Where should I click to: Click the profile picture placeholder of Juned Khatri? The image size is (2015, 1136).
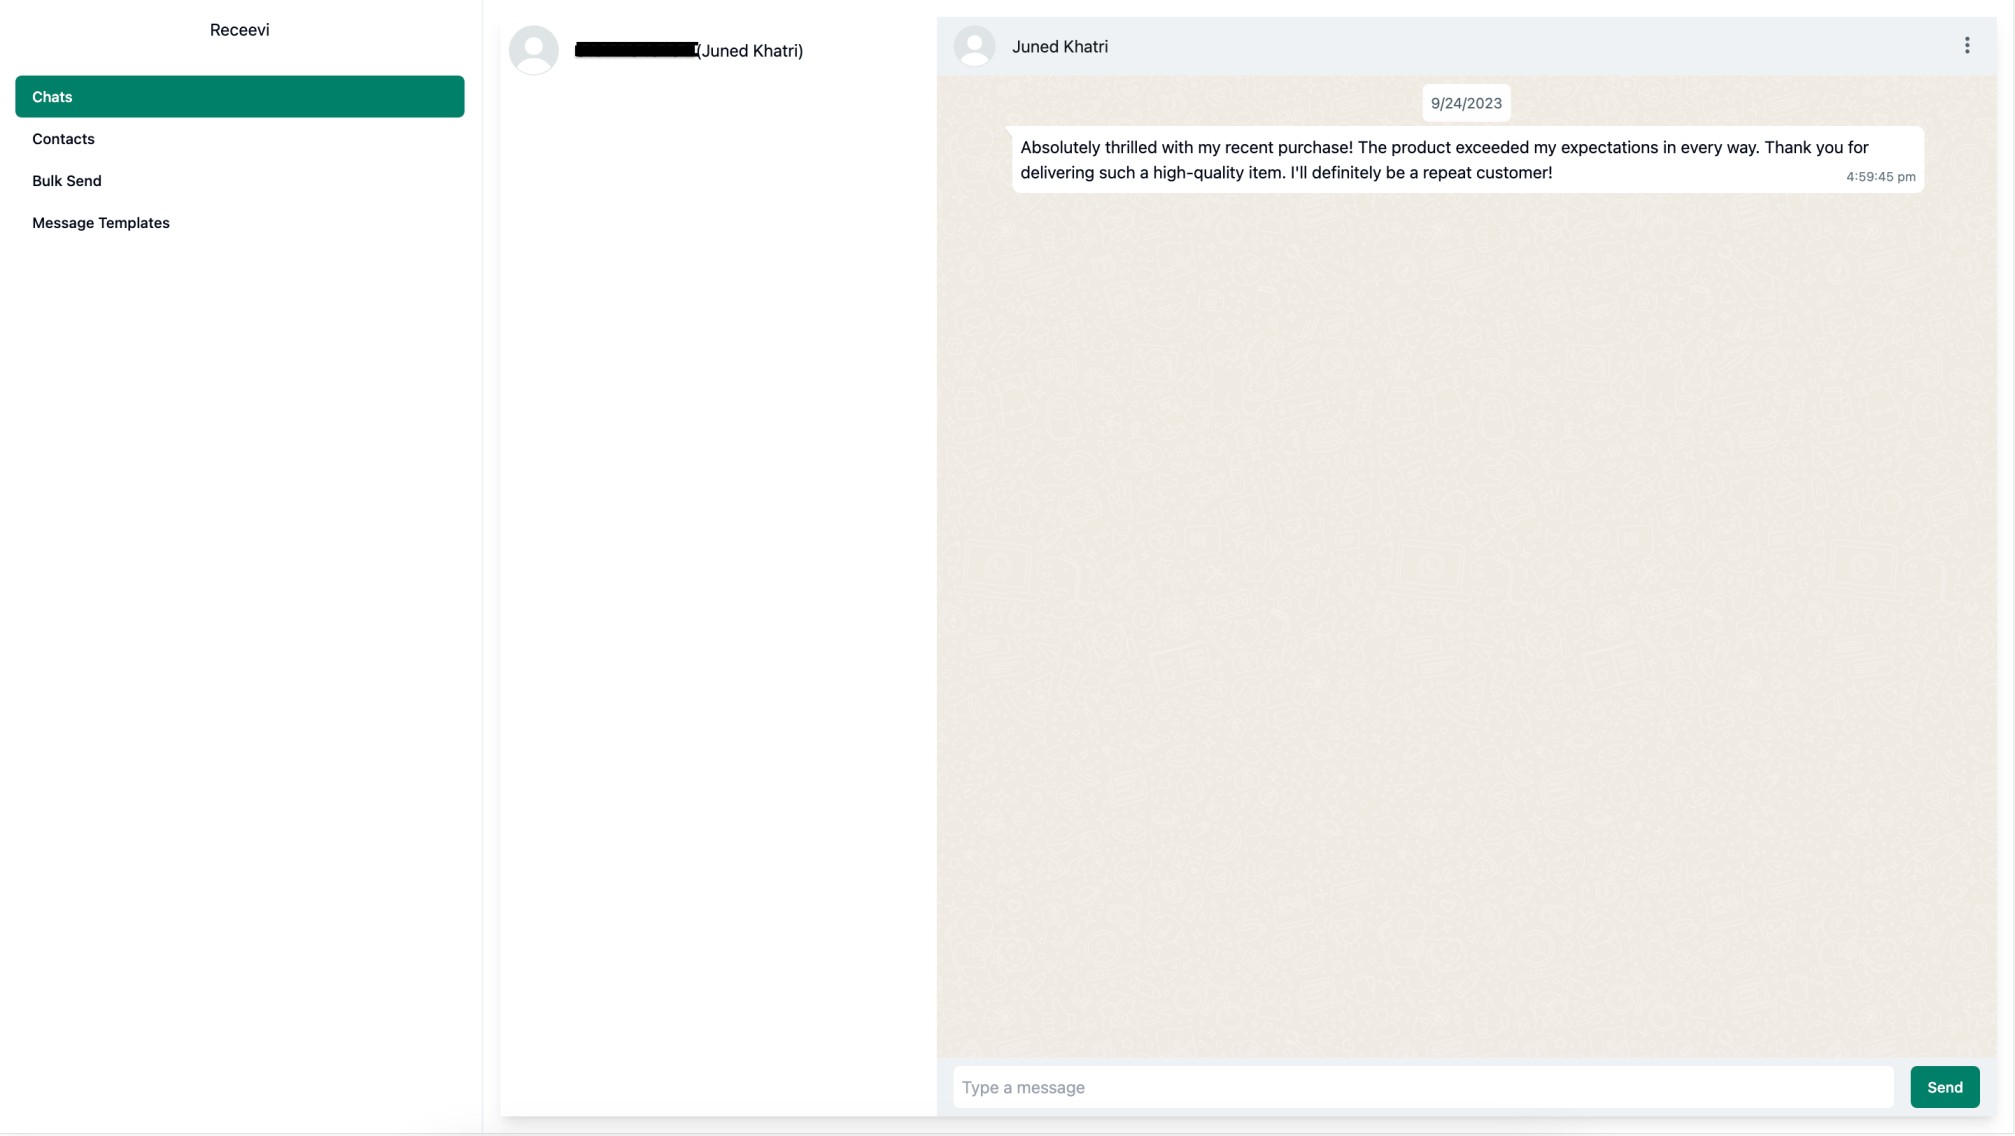click(975, 46)
